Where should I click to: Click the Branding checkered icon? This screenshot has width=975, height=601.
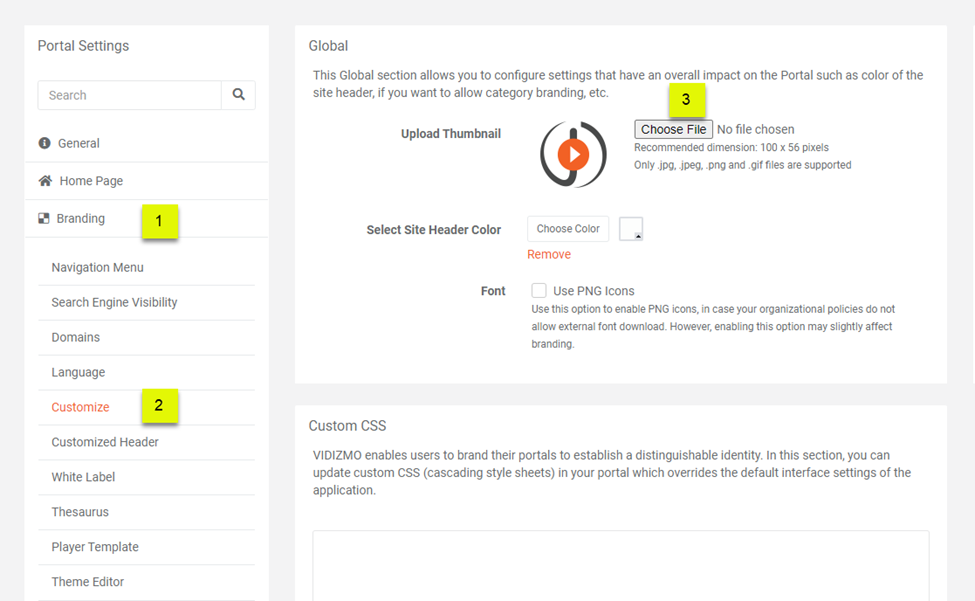tap(44, 219)
